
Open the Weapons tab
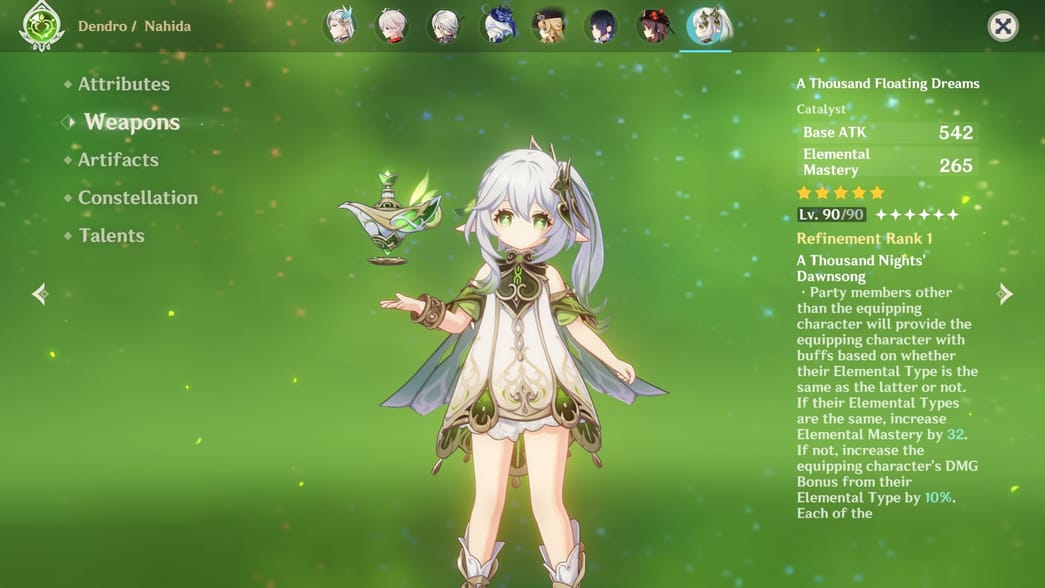coord(131,122)
